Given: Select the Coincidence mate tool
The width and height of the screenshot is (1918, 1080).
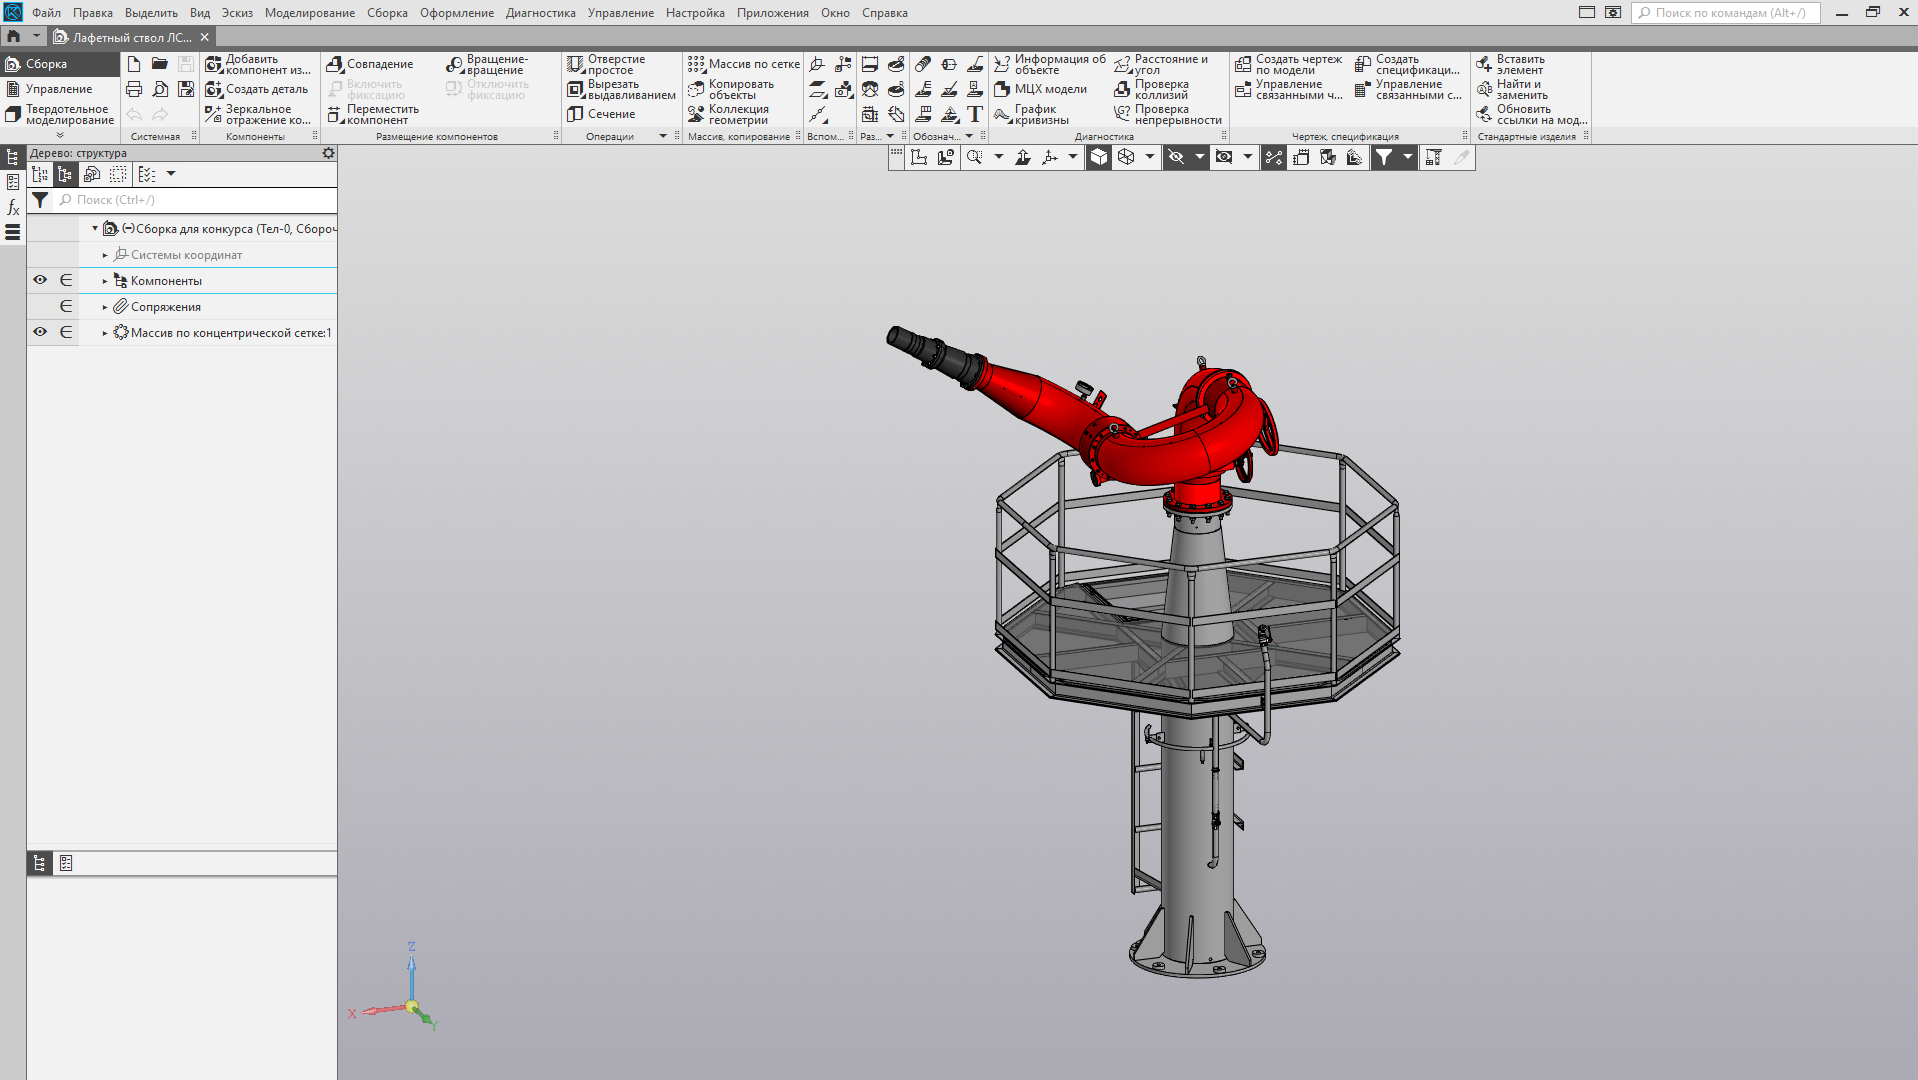Looking at the screenshot, I should point(336,65).
